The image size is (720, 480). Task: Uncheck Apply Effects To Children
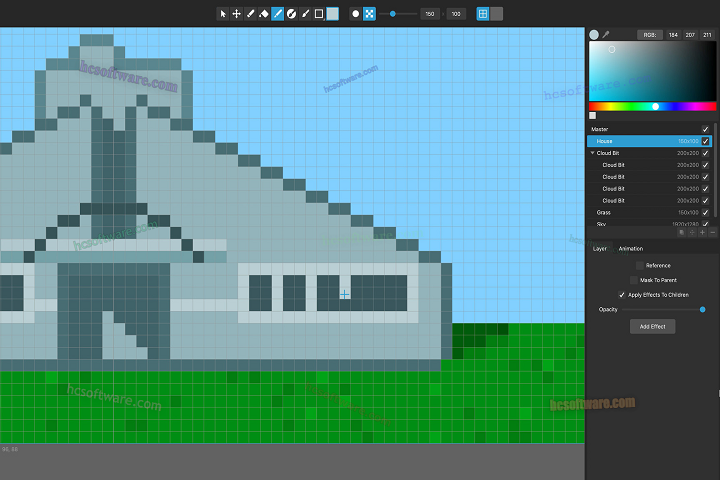(x=622, y=295)
